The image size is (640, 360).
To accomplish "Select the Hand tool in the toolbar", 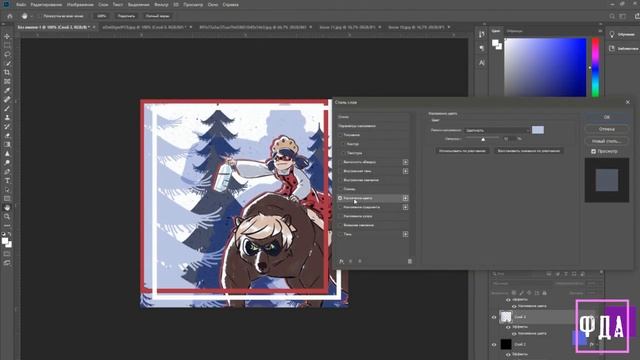I will coord(7,207).
